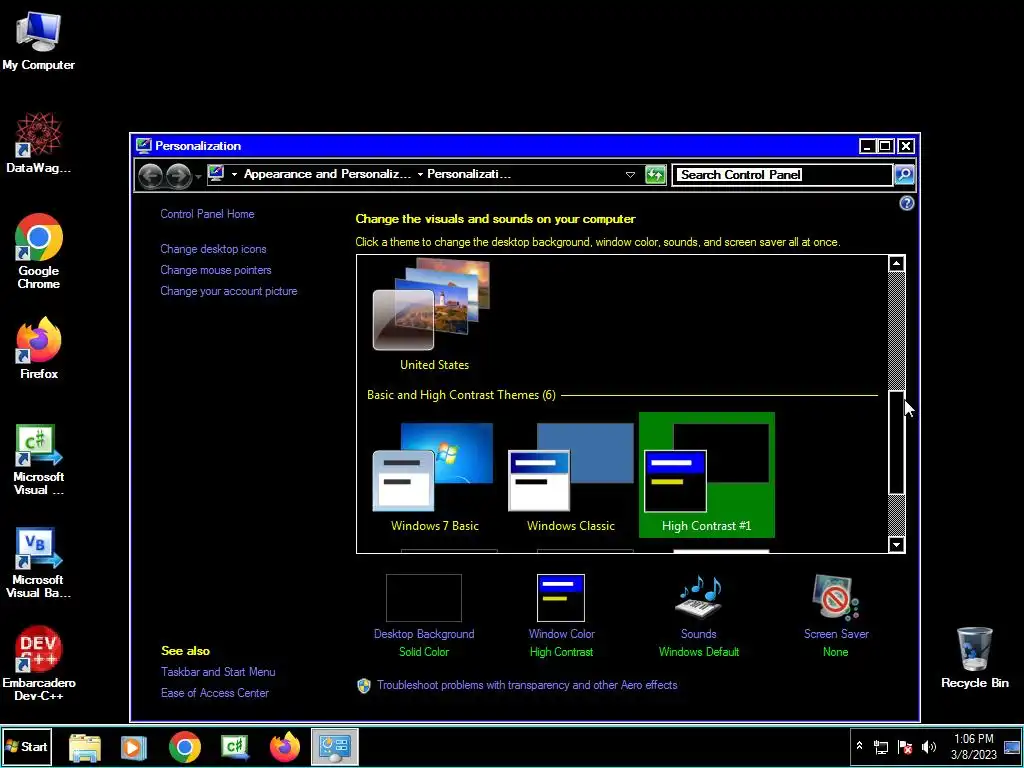The image size is (1024, 768).
Task: Refresh the Personalization page
Action: click(655, 174)
